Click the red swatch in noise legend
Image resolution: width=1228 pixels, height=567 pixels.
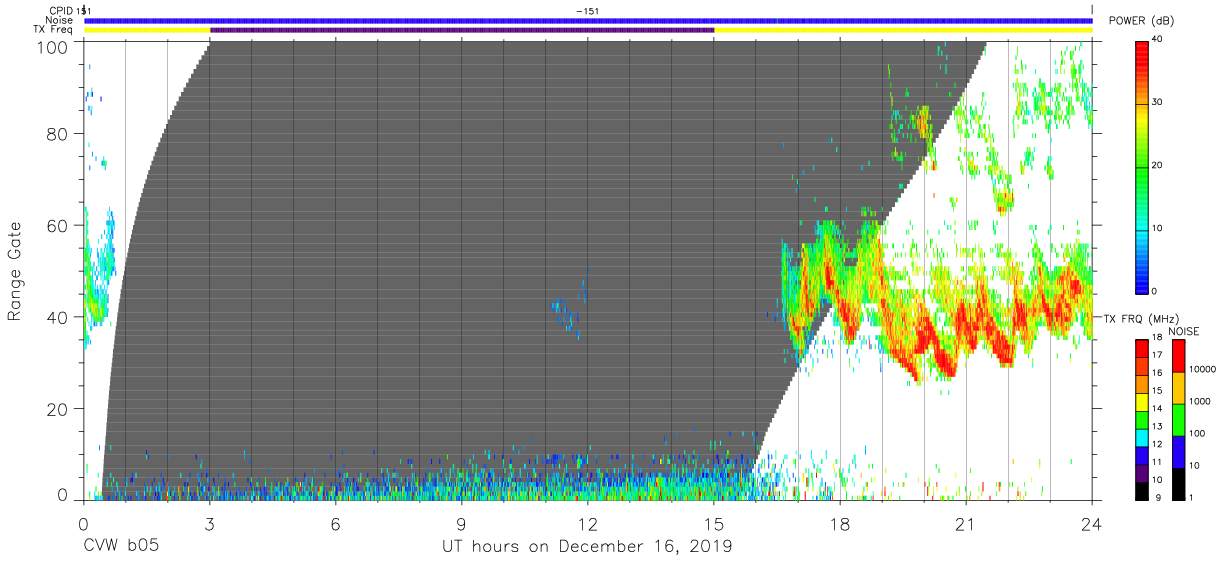point(1177,355)
